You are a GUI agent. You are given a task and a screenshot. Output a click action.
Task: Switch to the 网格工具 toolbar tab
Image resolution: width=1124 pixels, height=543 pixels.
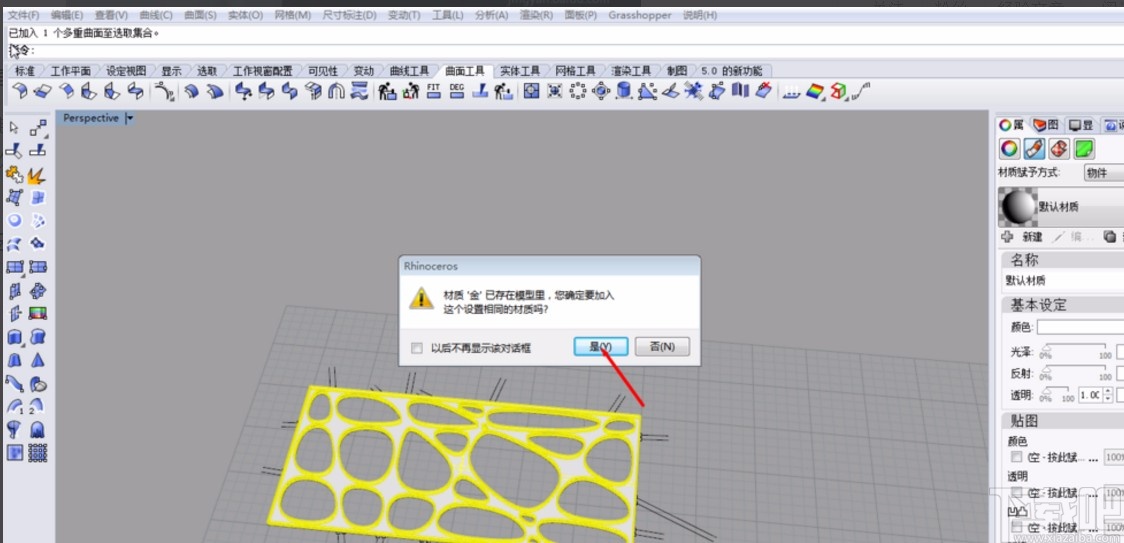coord(575,71)
